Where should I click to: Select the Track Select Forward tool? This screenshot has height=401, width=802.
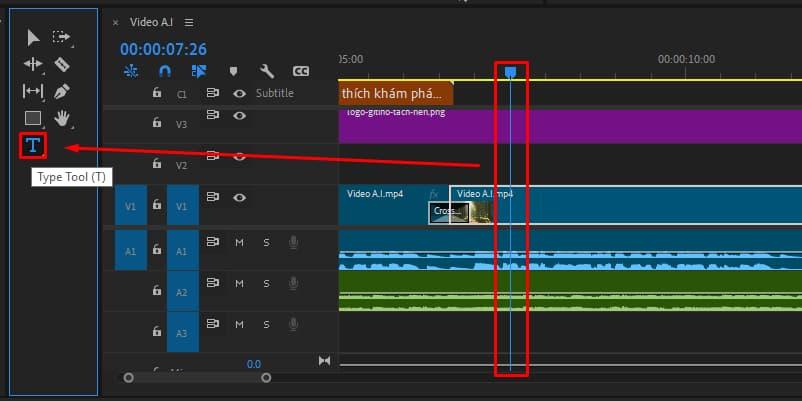pyautogui.click(x=61, y=37)
